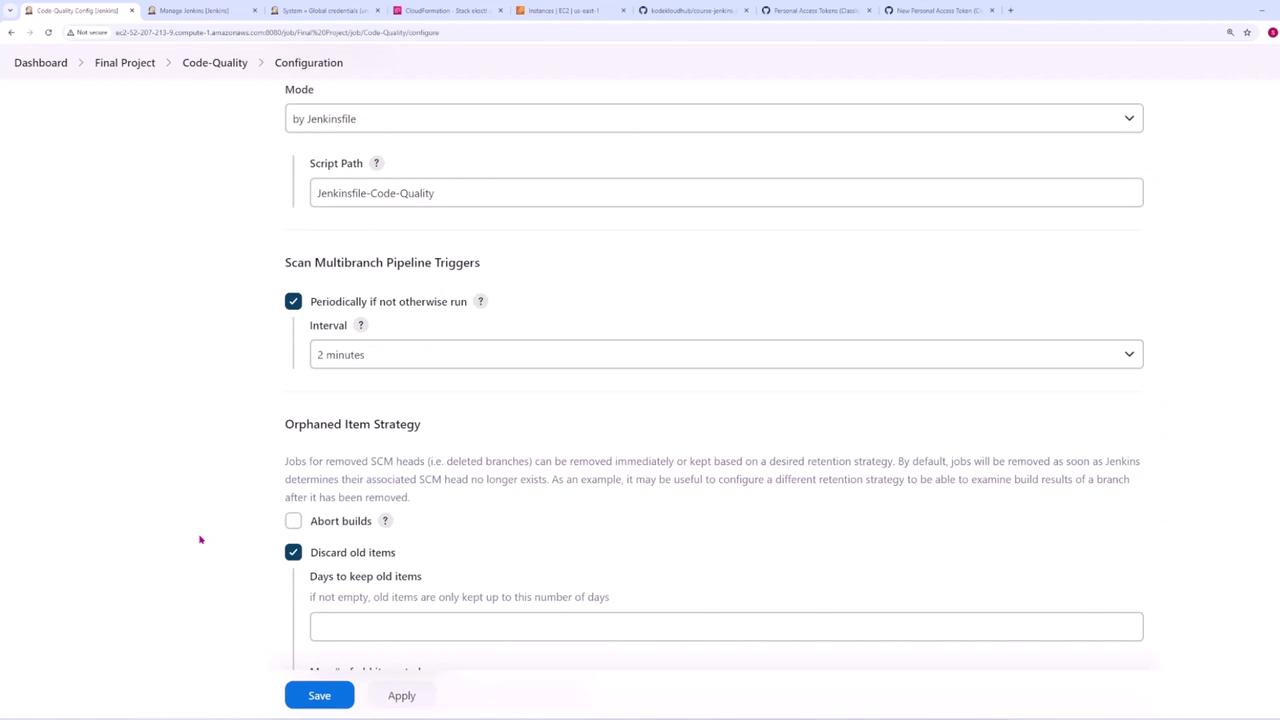The image size is (1280, 720).
Task: Show help for Script Path
Action: [376, 163]
